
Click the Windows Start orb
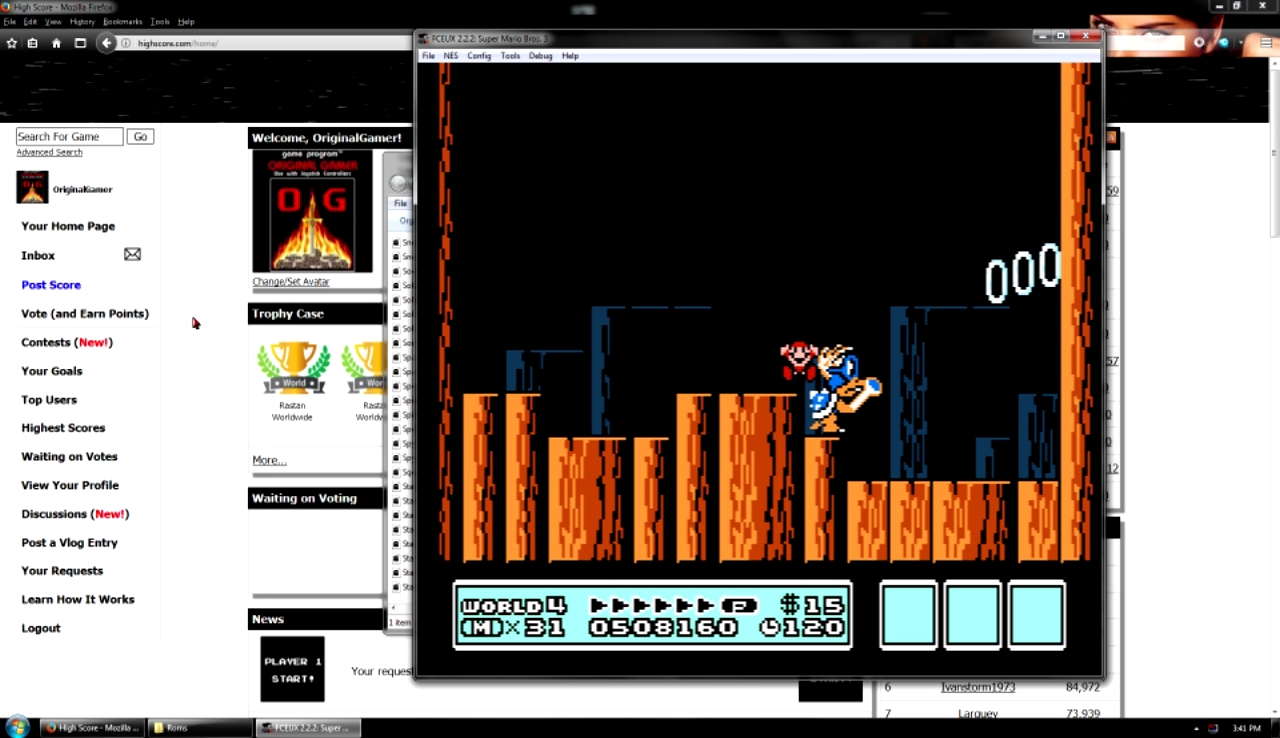17,727
